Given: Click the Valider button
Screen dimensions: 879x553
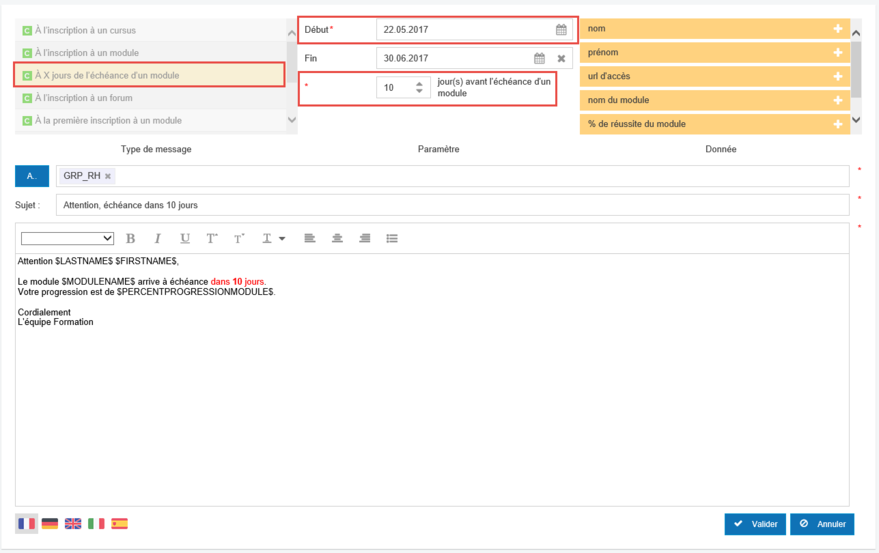Looking at the screenshot, I should 755,523.
